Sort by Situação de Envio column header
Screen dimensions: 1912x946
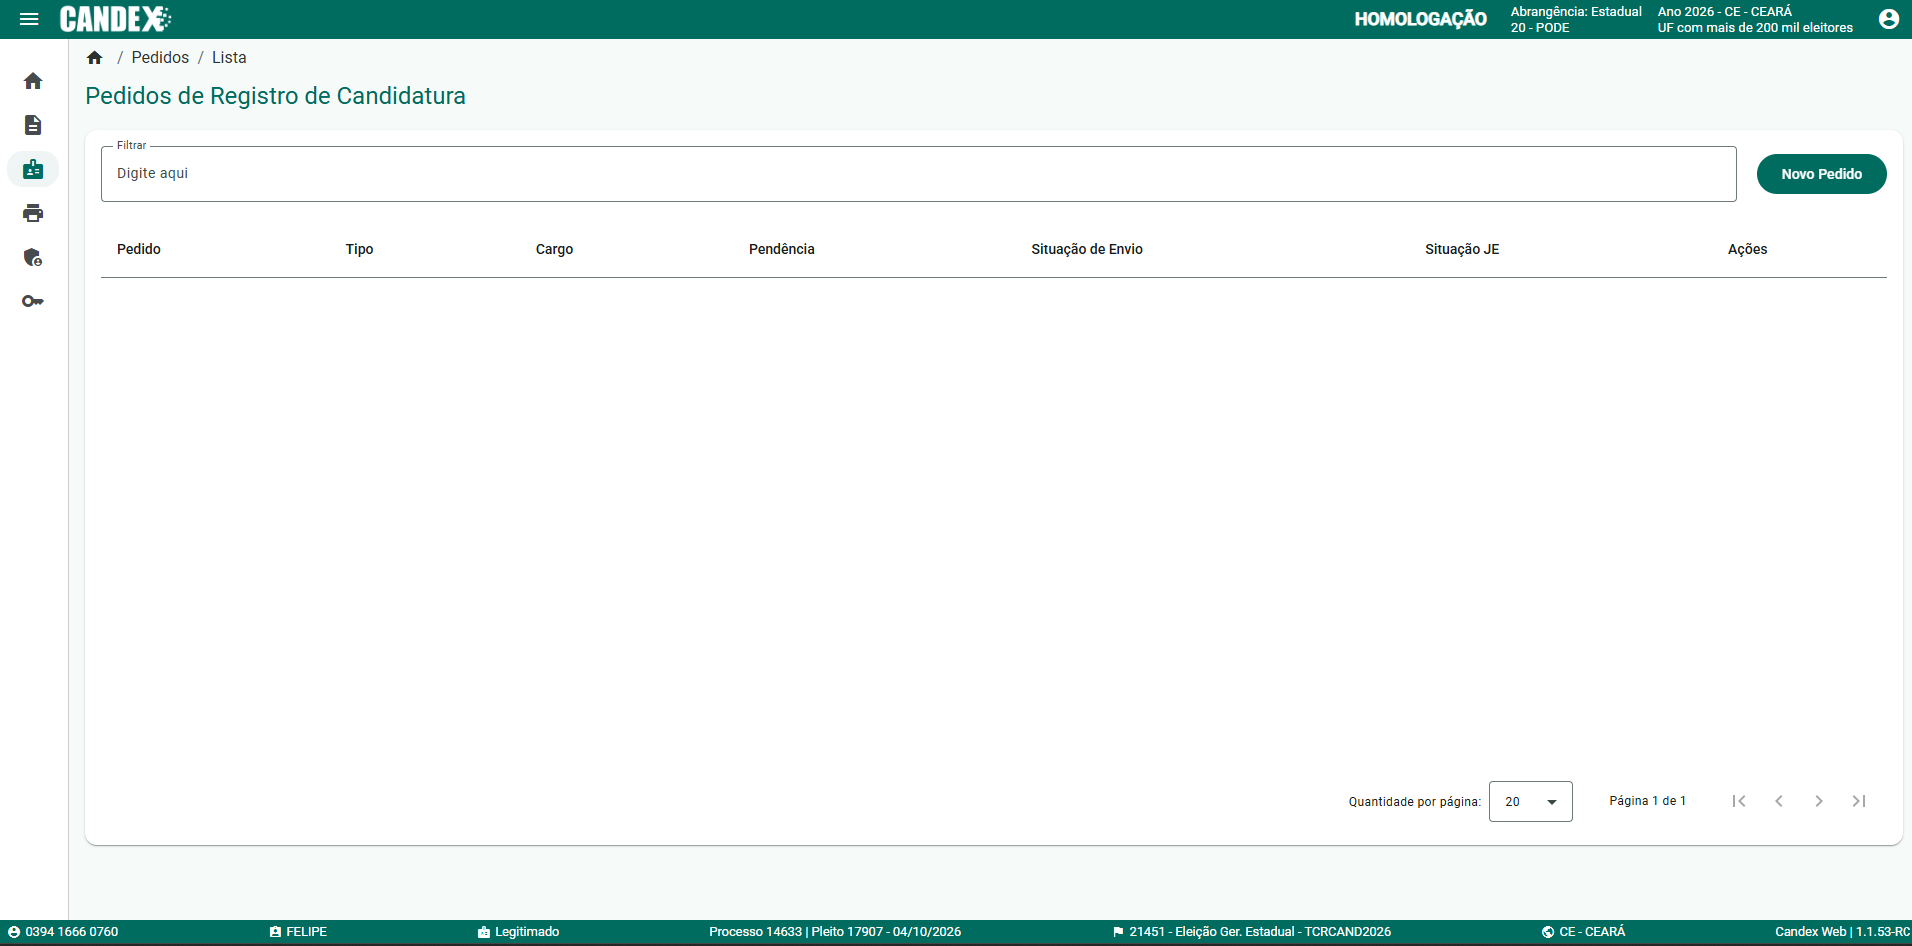(1086, 249)
